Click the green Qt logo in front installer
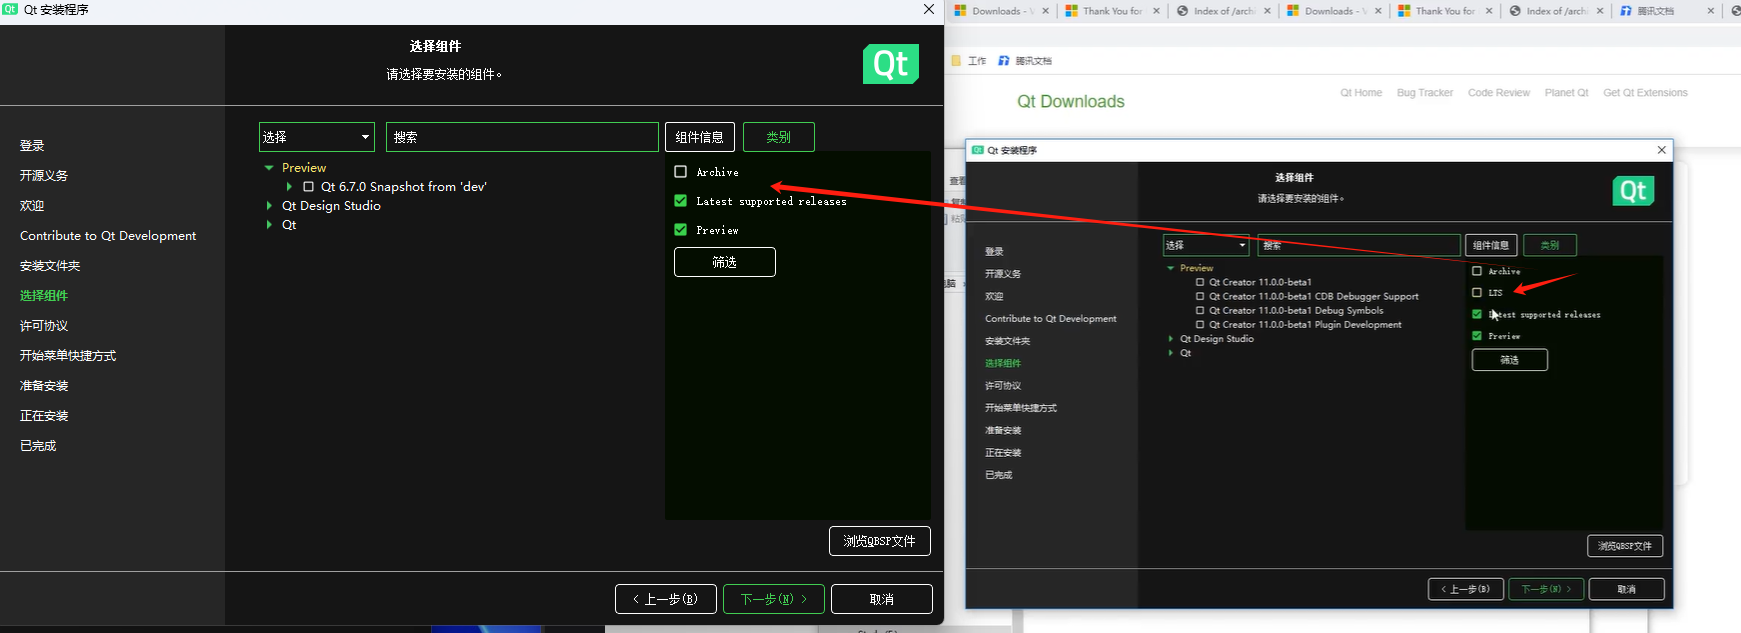The height and width of the screenshot is (633, 1741). 891,64
